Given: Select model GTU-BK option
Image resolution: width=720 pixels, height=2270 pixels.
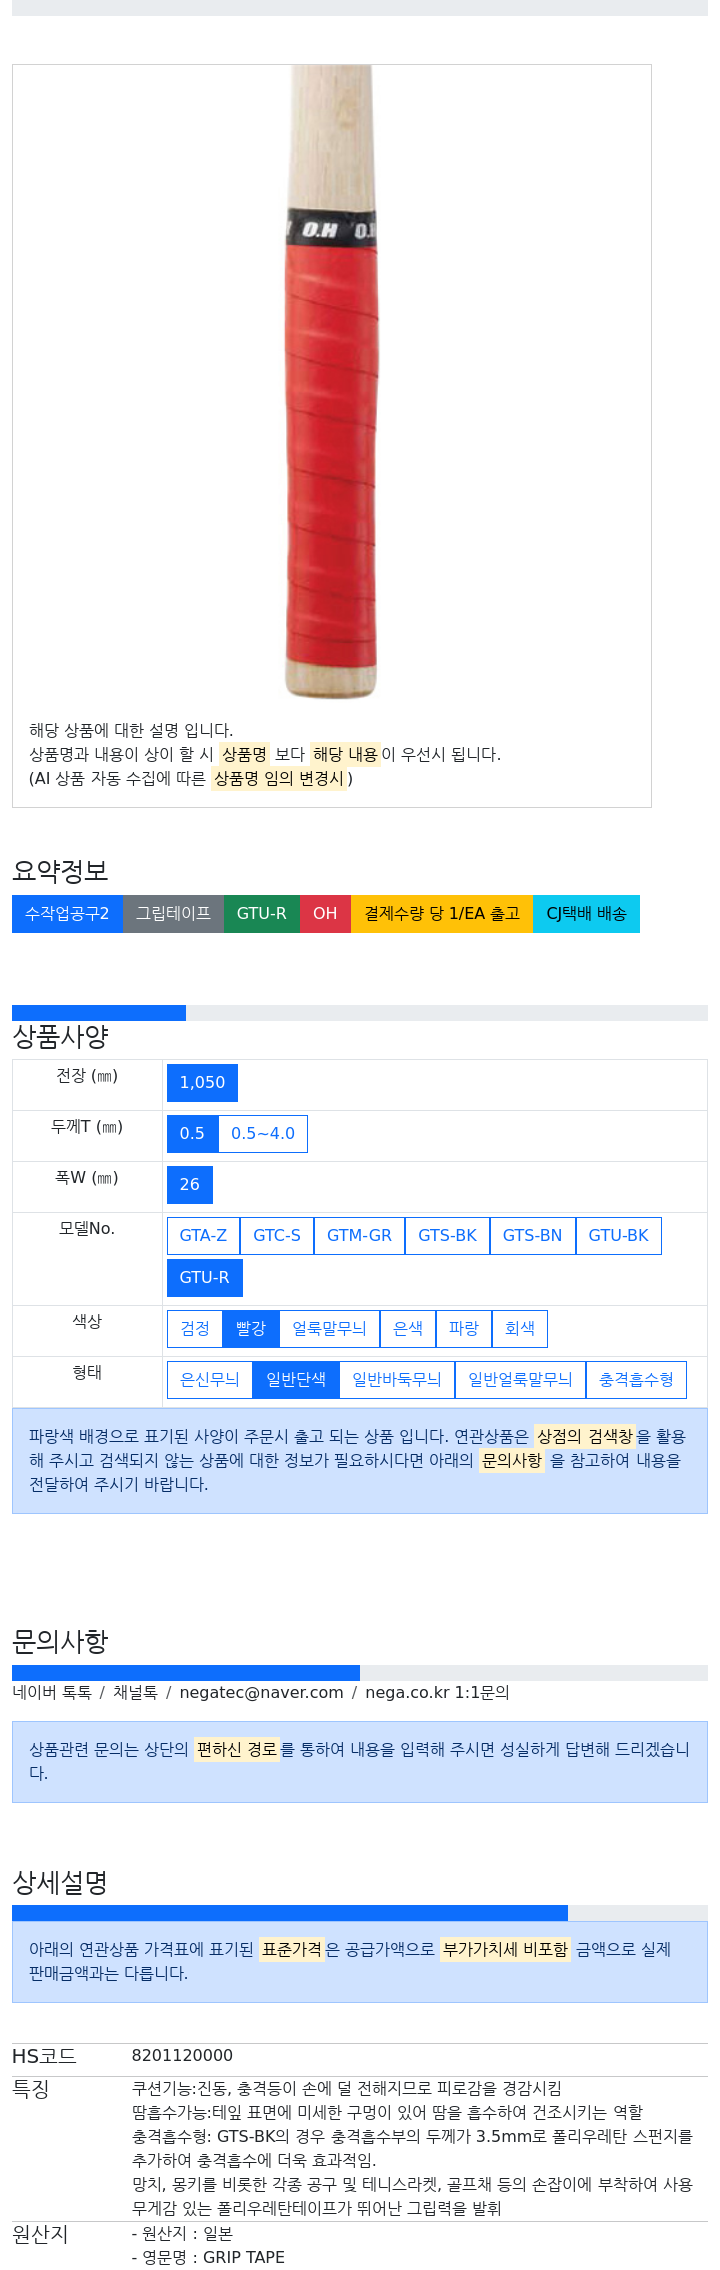Looking at the screenshot, I should (618, 1236).
